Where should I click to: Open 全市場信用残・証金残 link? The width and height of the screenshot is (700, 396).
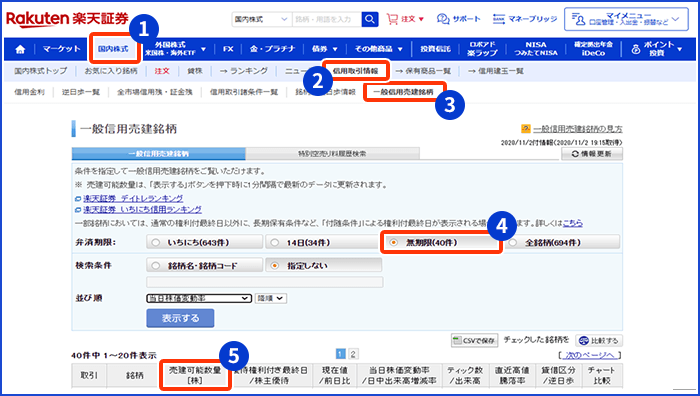click(155, 92)
